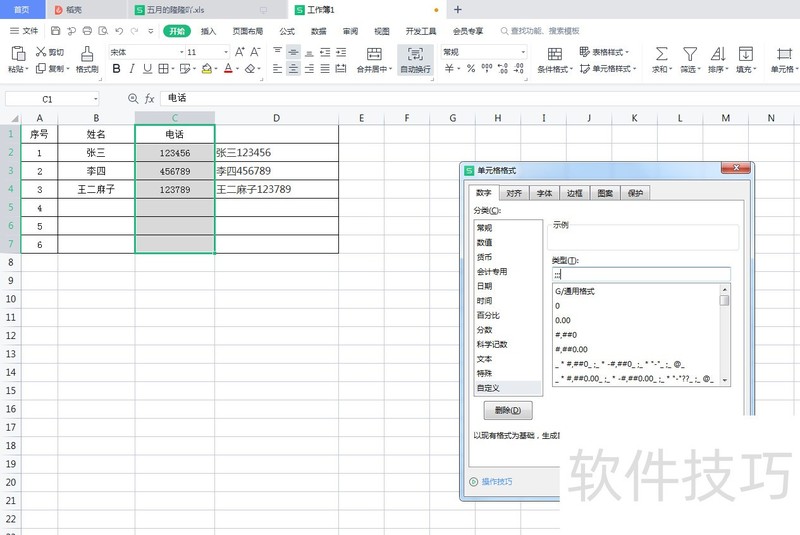Click the Cut (剪切) scissors icon

click(x=41, y=52)
